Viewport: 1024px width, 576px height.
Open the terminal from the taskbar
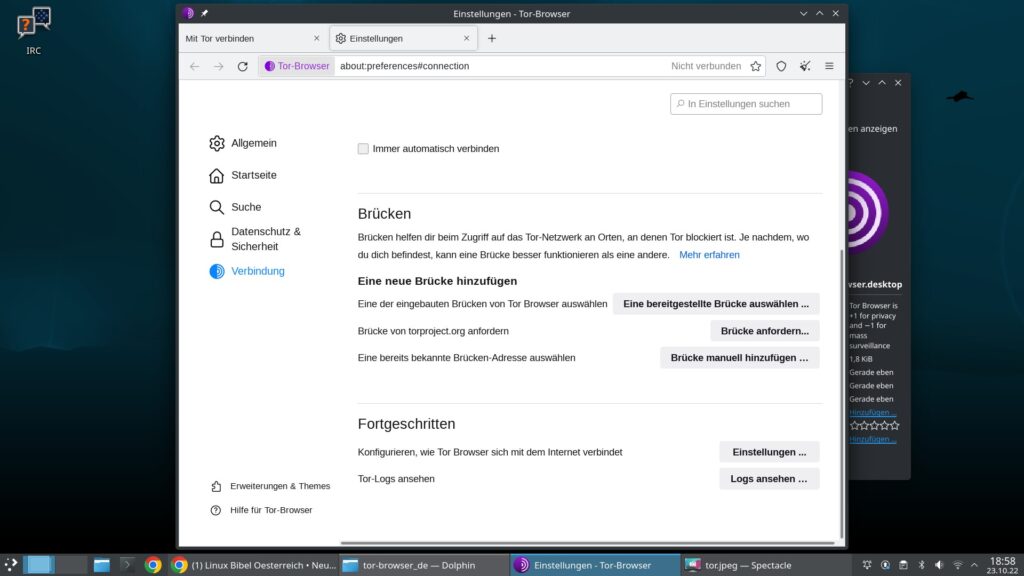tap(127, 565)
